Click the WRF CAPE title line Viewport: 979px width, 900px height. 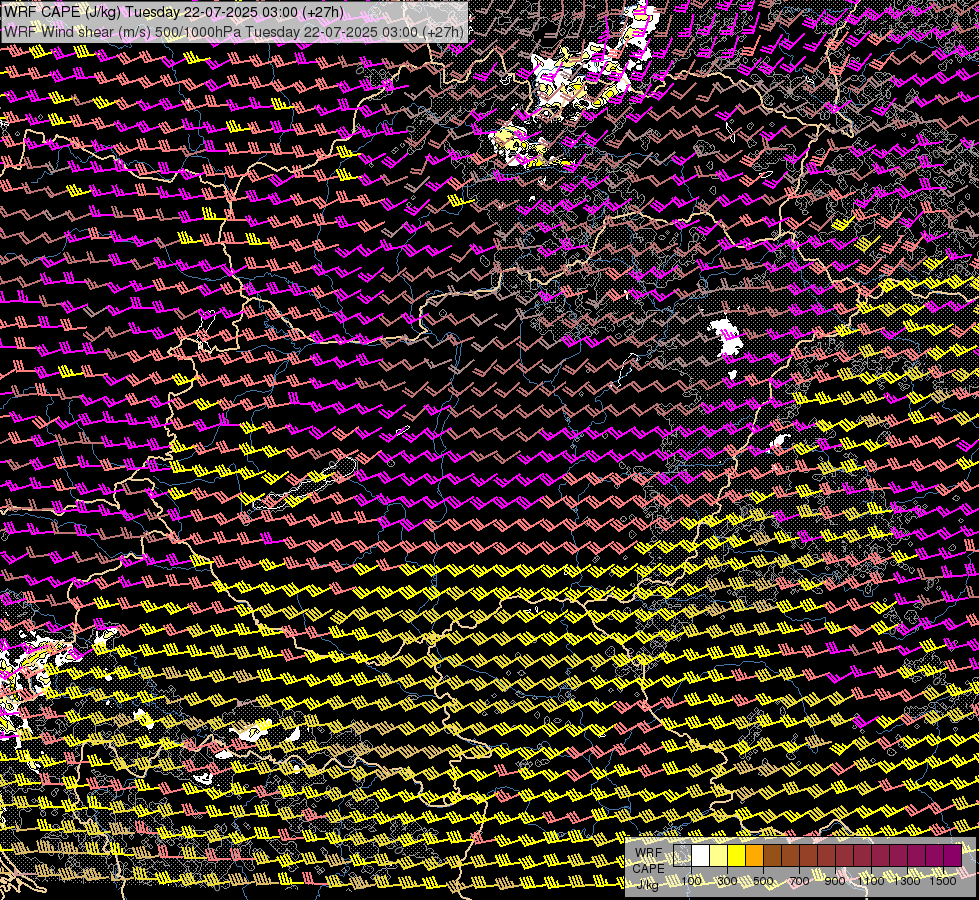click(174, 12)
